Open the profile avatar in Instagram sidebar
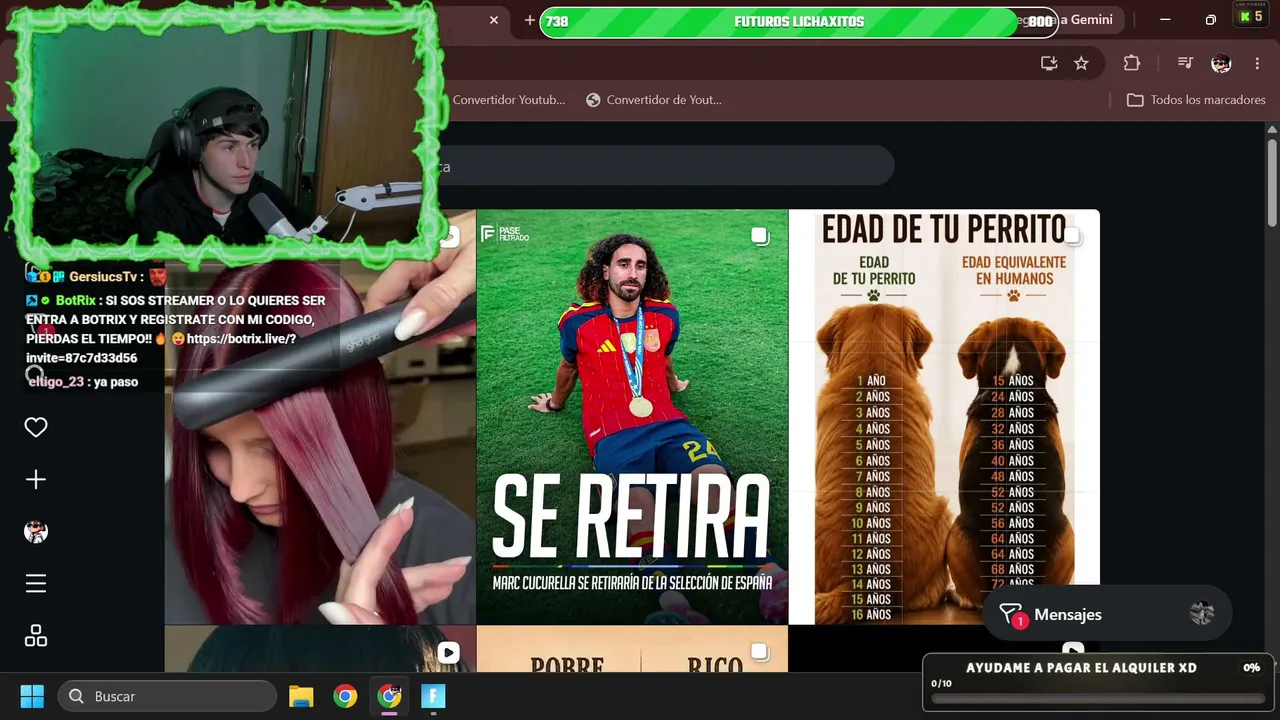Viewport: 1280px width, 720px height. 36,532
